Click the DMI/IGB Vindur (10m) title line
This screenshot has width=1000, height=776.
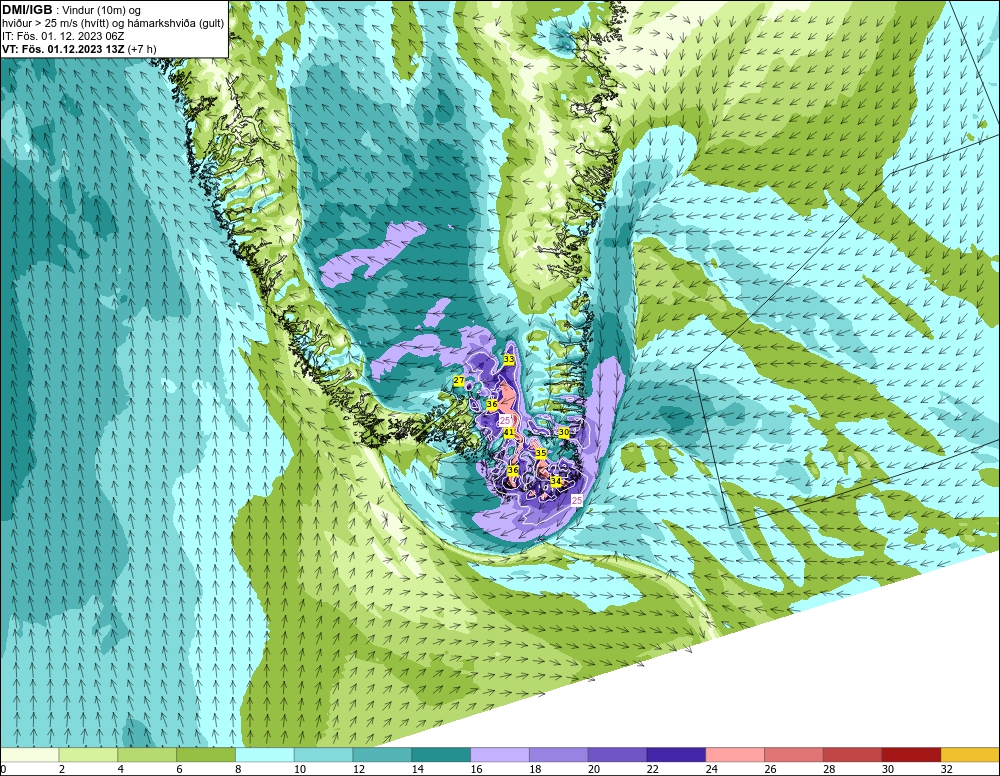pyautogui.click(x=71, y=10)
